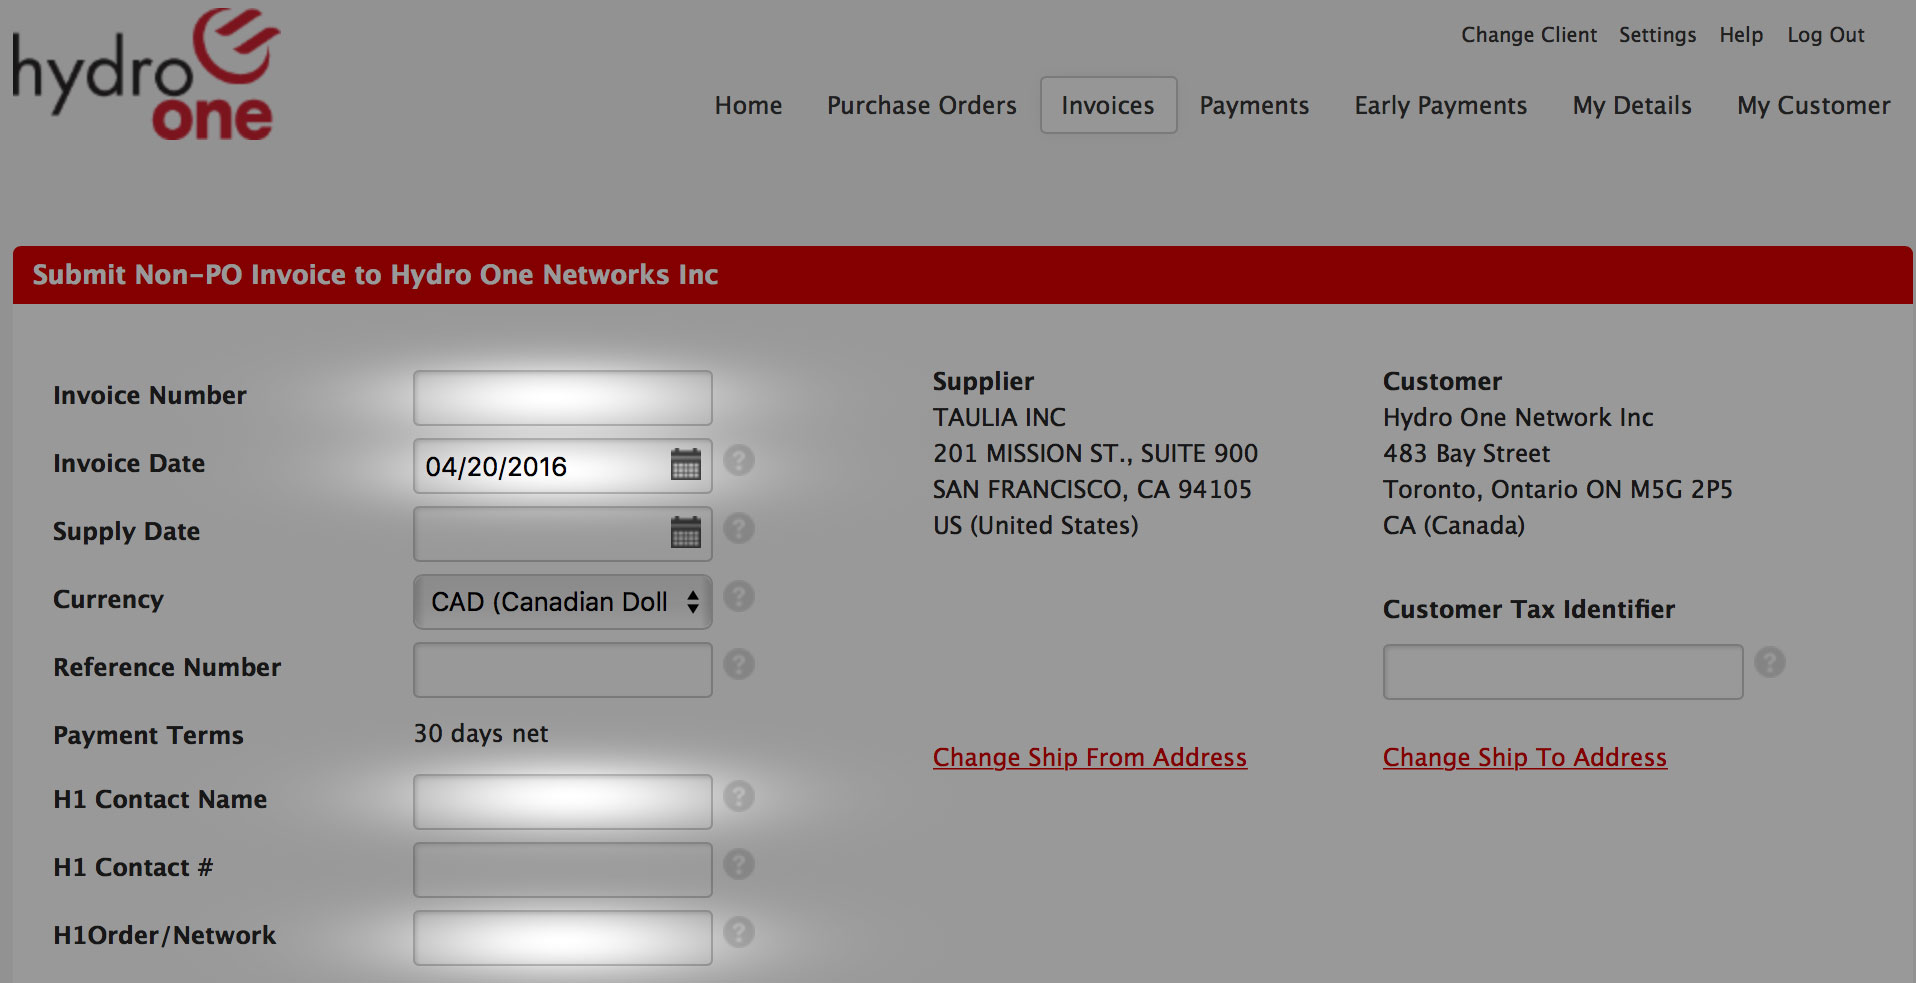Click the help icon beside Invoice Date
1916x983 pixels.
(739, 460)
